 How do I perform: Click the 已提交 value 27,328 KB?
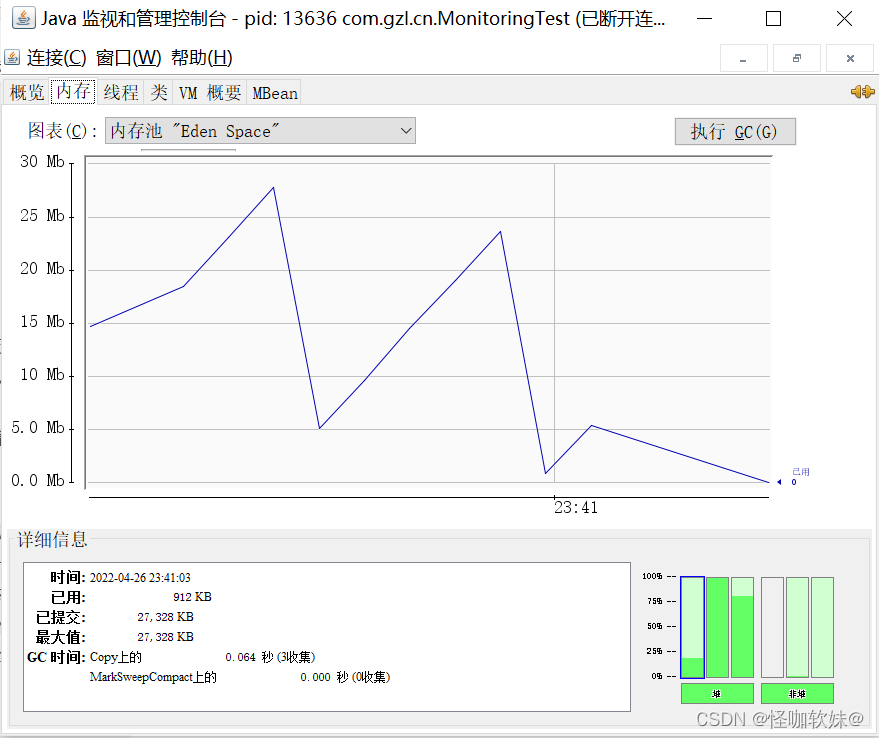[x=165, y=617]
